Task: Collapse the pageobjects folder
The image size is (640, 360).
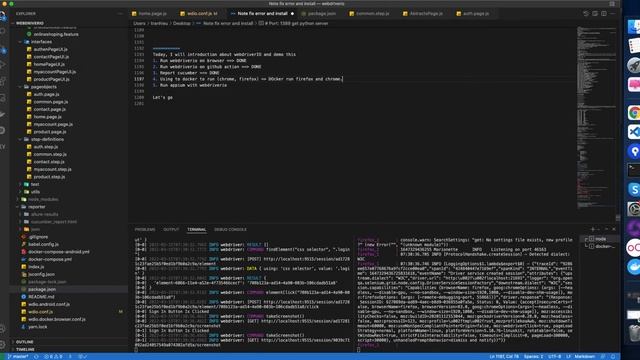Action: (x=44, y=87)
